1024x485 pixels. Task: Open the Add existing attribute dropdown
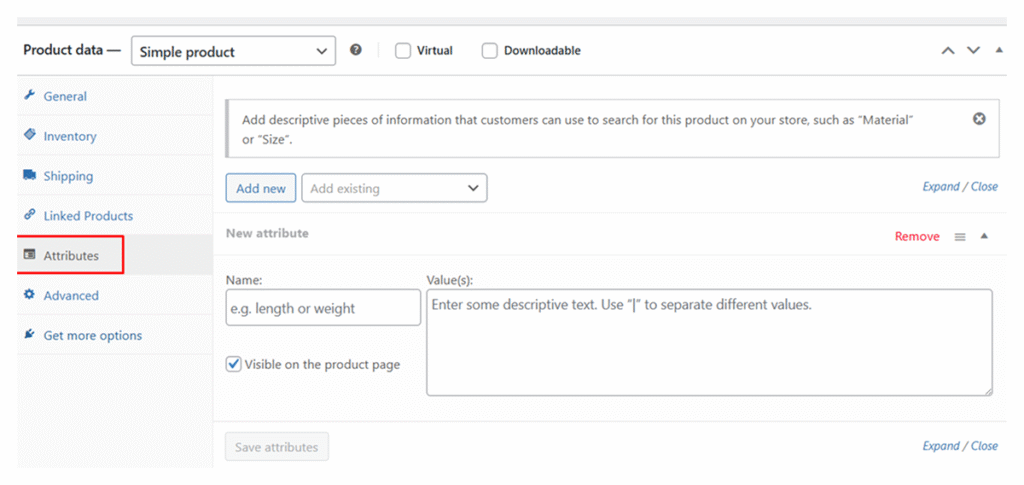tap(394, 188)
